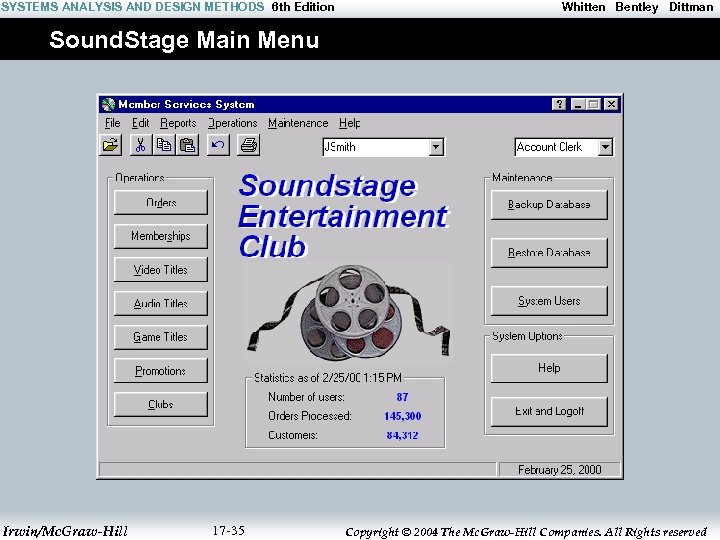Screen dimensions: 720x540
Task: Open the System Users button
Action: [x=549, y=301]
